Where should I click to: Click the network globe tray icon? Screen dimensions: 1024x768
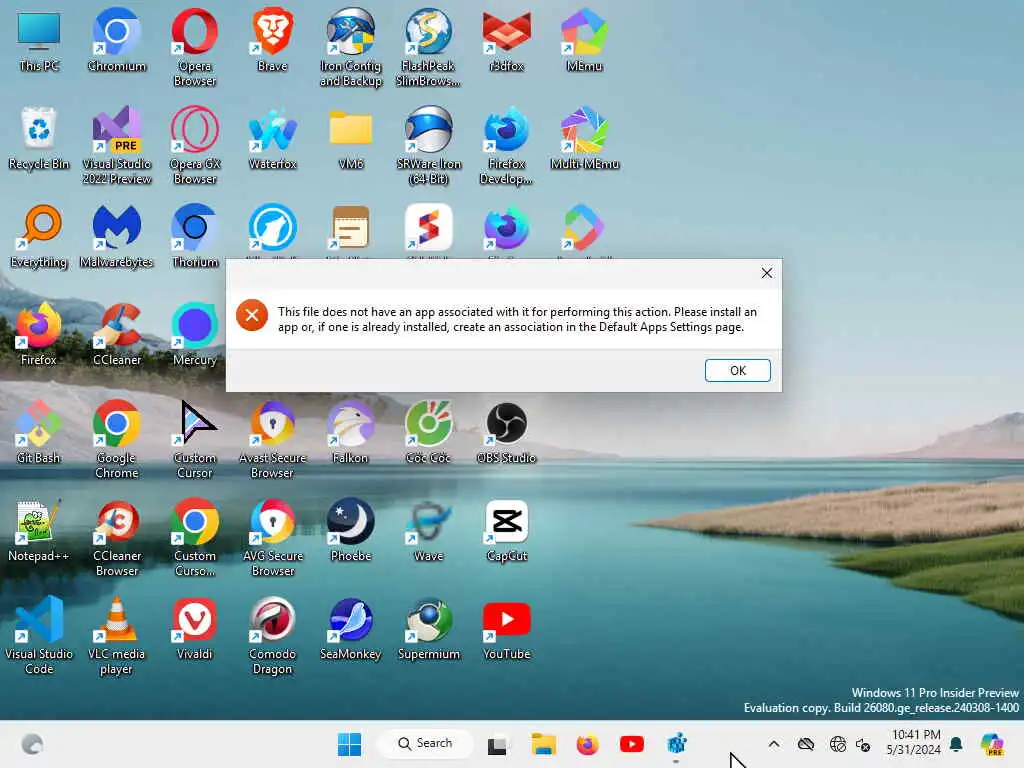pyautogui.click(x=838, y=744)
